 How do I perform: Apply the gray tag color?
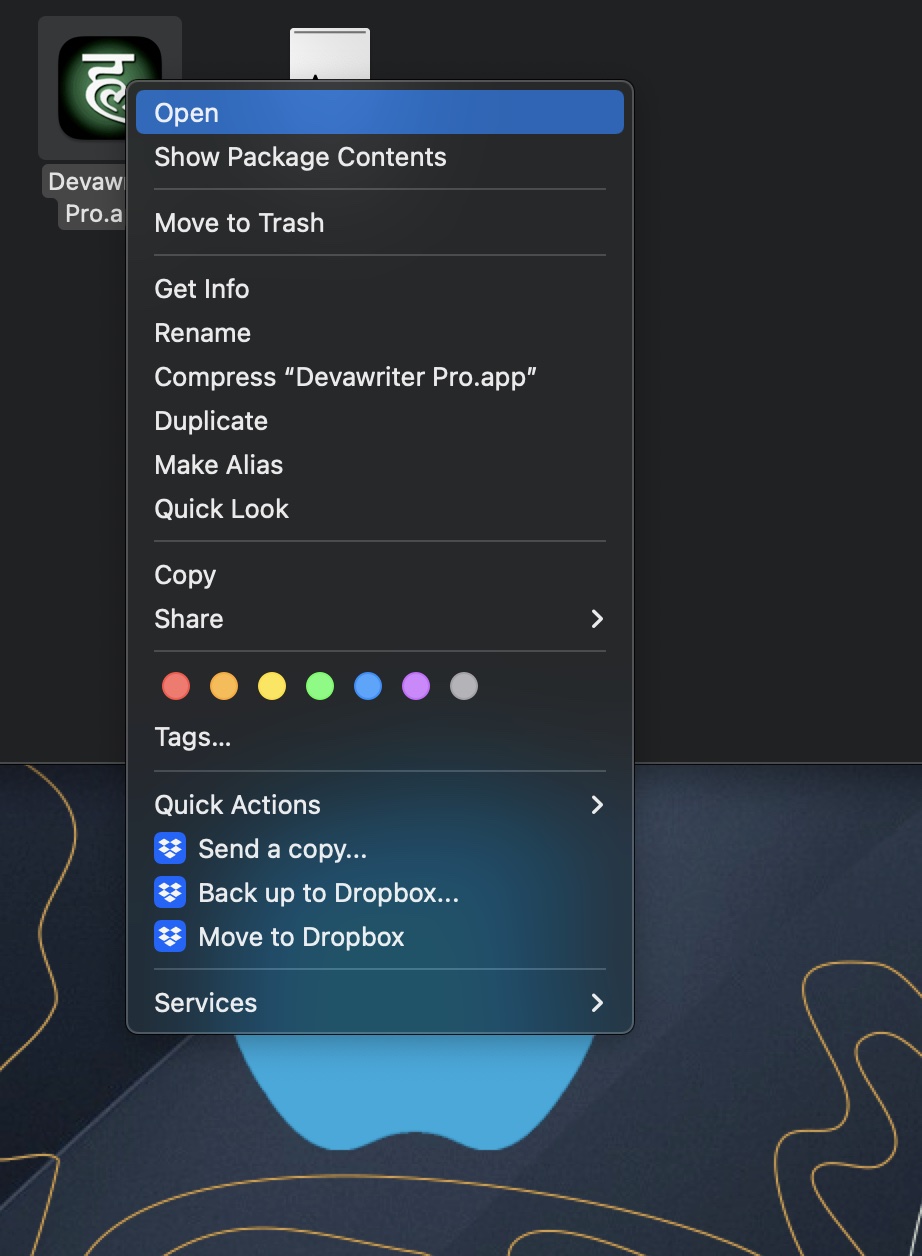coord(464,686)
